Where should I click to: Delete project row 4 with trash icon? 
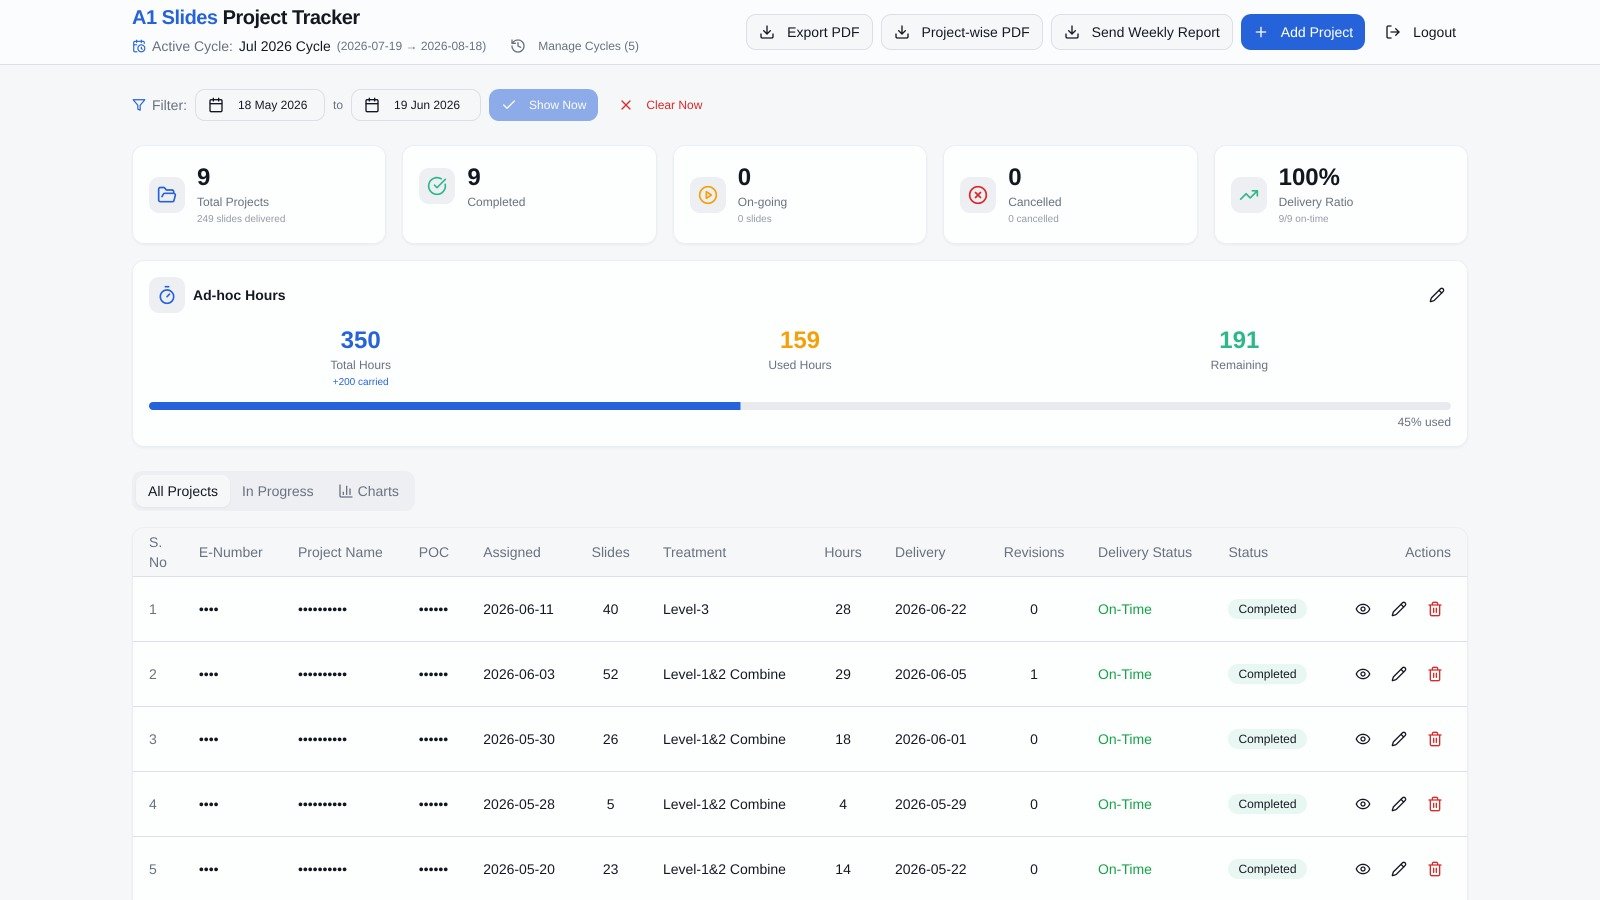click(1435, 804)
